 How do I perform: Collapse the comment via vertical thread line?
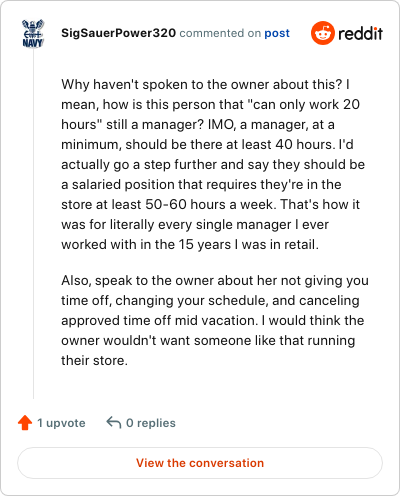tap(33, 223)
